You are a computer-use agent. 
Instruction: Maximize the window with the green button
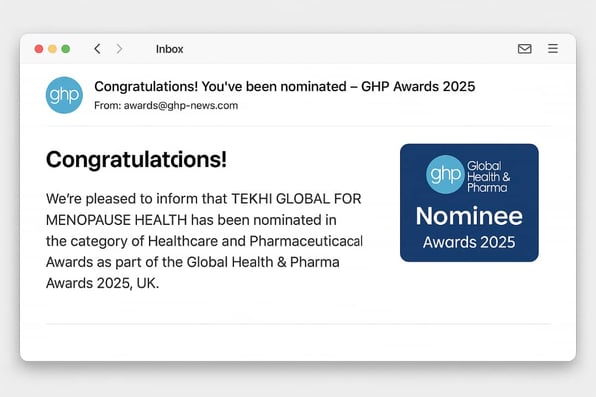(66, 49)
